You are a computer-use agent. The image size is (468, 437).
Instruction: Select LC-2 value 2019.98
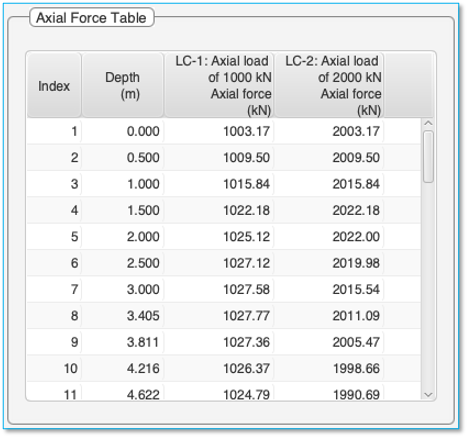329,263
